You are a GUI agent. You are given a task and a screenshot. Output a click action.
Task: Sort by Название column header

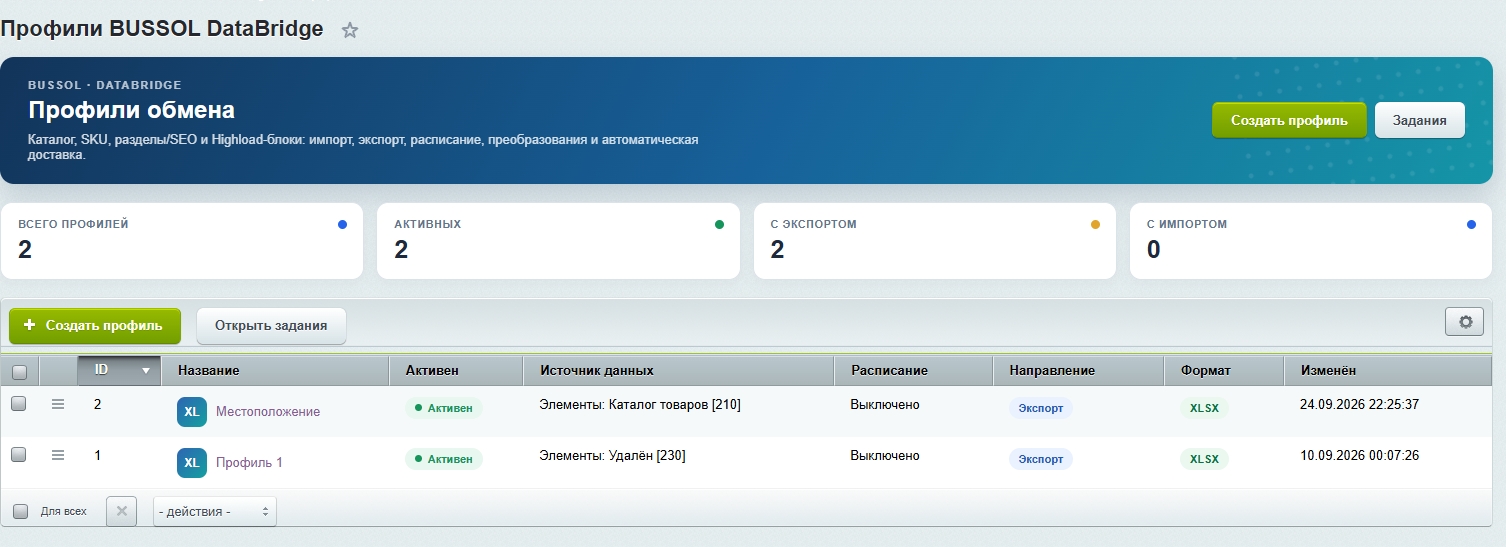click(x=275, y=371)
